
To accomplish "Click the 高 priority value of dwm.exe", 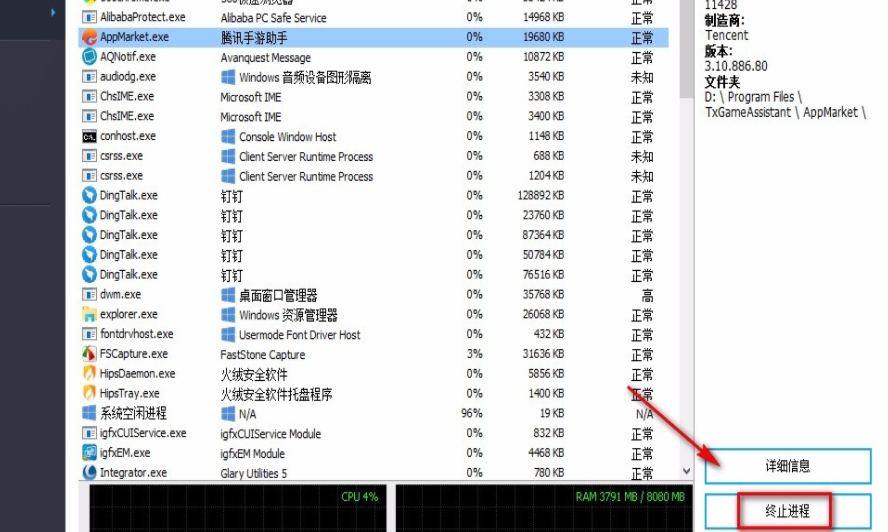I will (647, 295).
